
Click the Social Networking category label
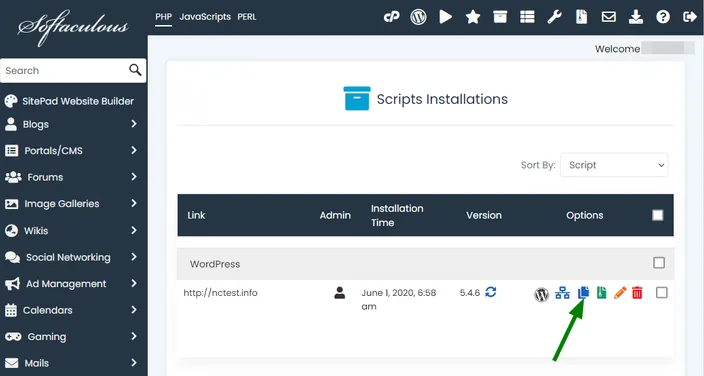point(68,257)
